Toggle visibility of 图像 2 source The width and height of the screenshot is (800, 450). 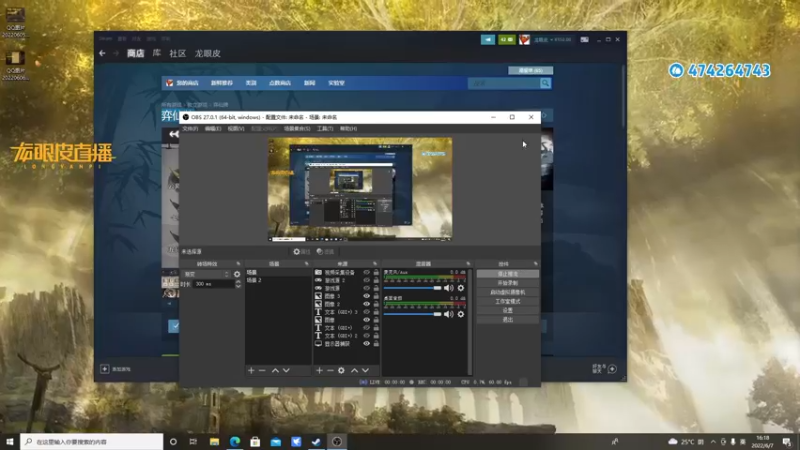point(366,304)
